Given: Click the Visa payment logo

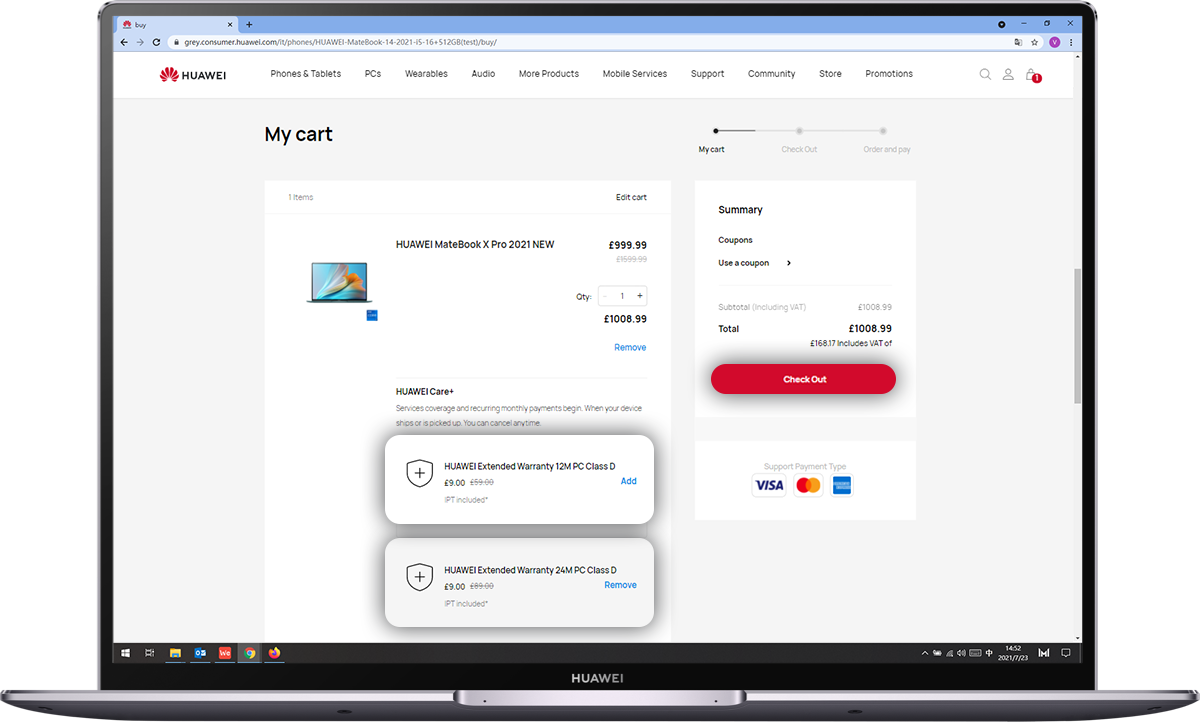Looking at the screenshot, I should click(x=769, y=485).
